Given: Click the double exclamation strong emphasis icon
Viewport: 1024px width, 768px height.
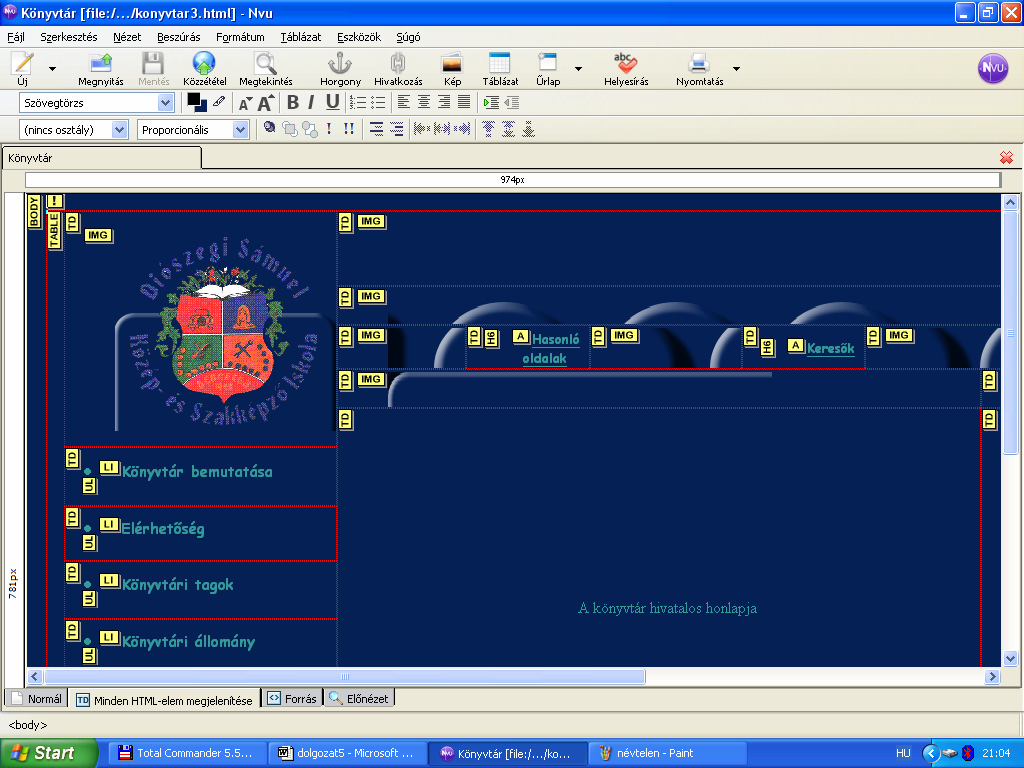Looking at the screenshot, I should (349, 129).
